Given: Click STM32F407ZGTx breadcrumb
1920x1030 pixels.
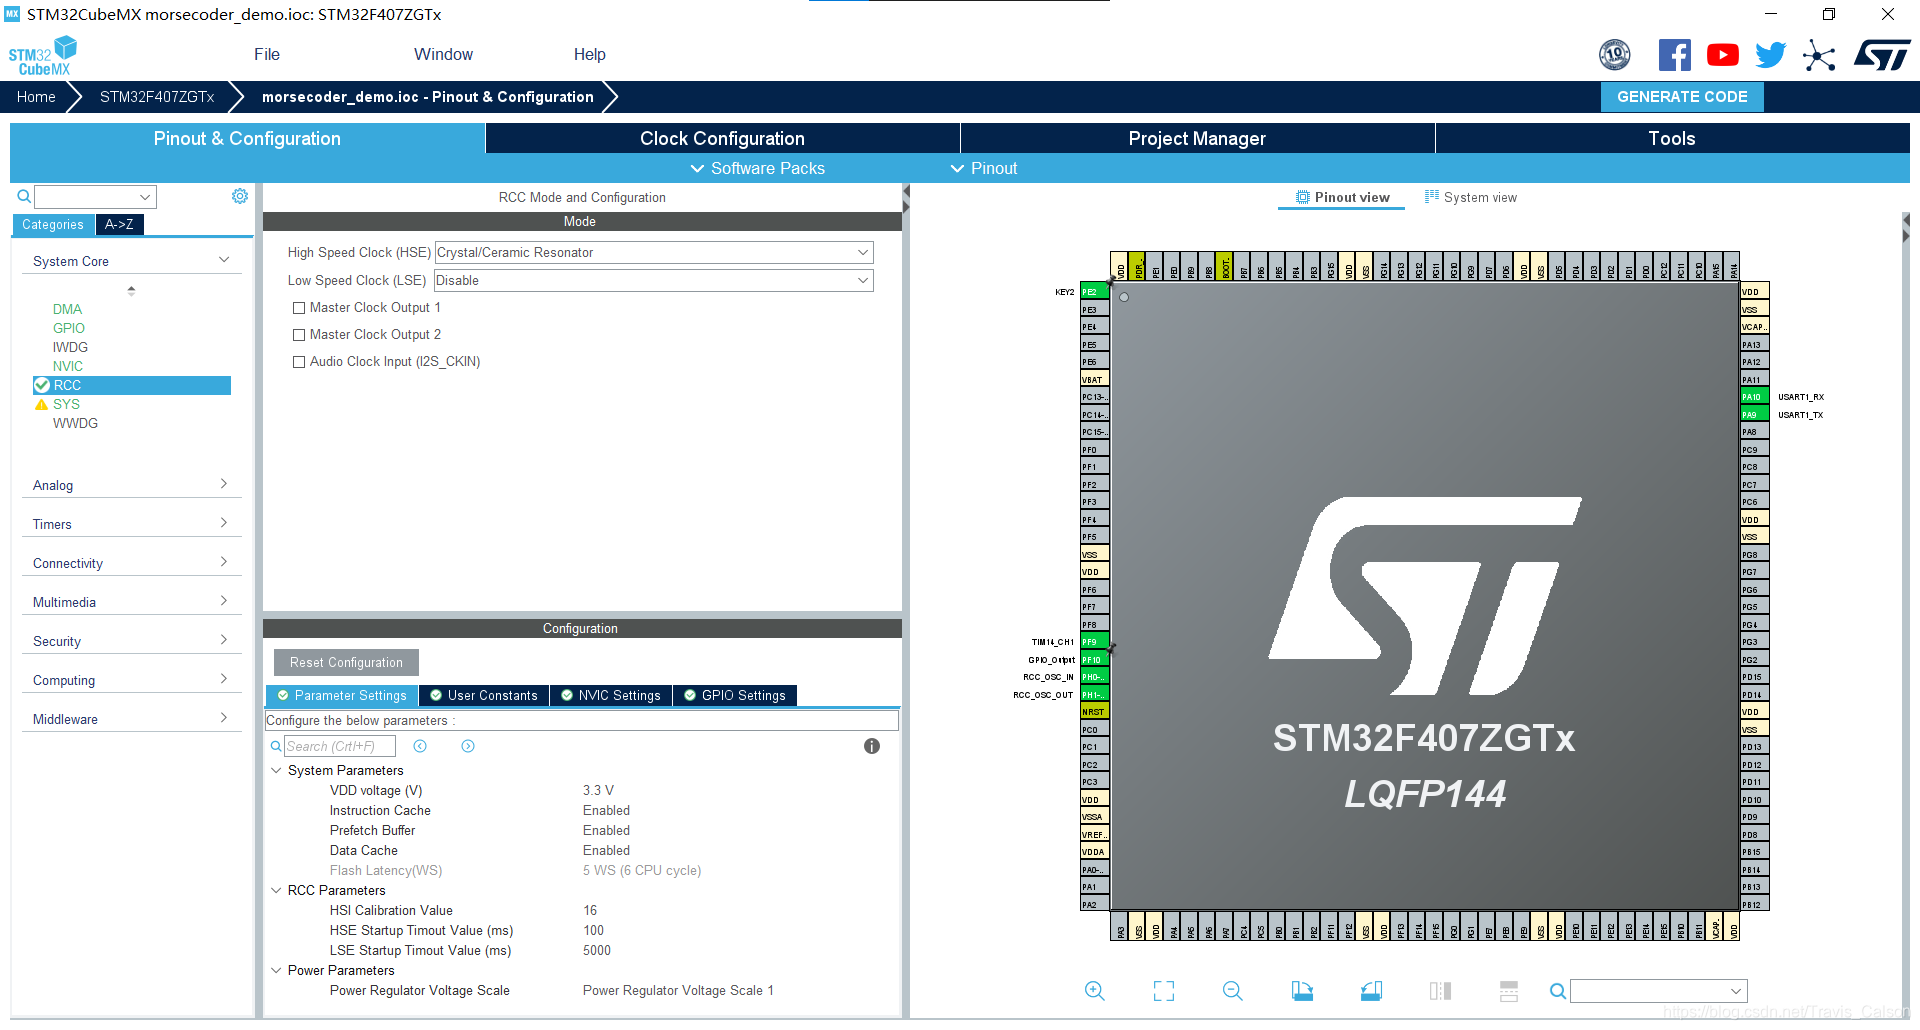Looking at the screenshot, I should [157, 97].
